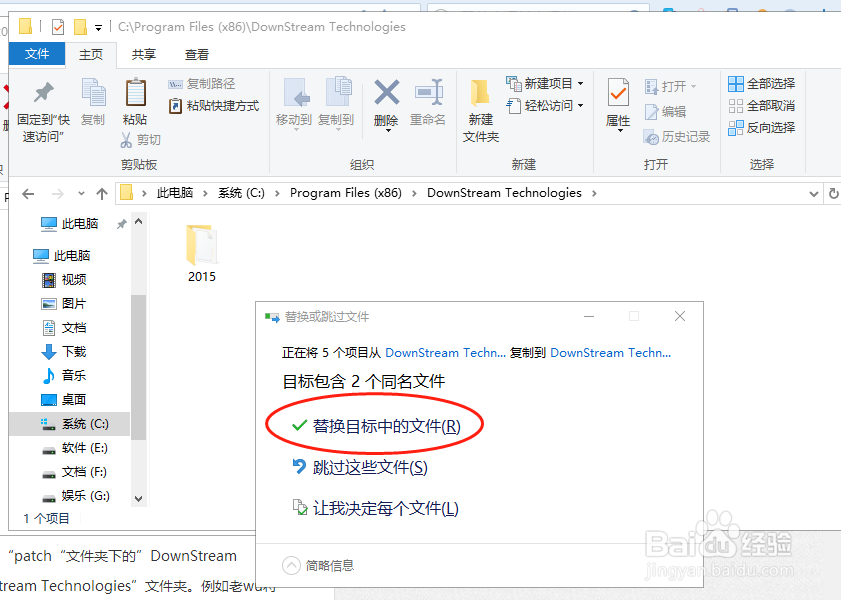Click the destination DownStream Techn... link
This screenshot has height=600, width=841.
610,353
